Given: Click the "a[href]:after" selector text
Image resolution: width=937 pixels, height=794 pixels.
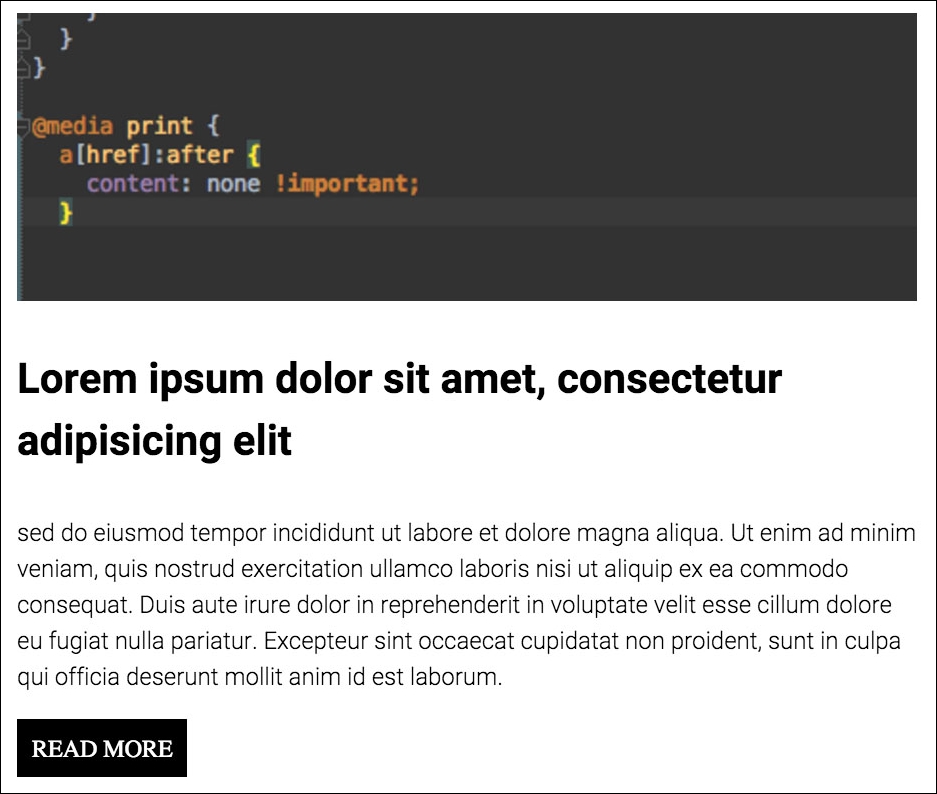Looking at the screenshot, I should pos(146,155).
